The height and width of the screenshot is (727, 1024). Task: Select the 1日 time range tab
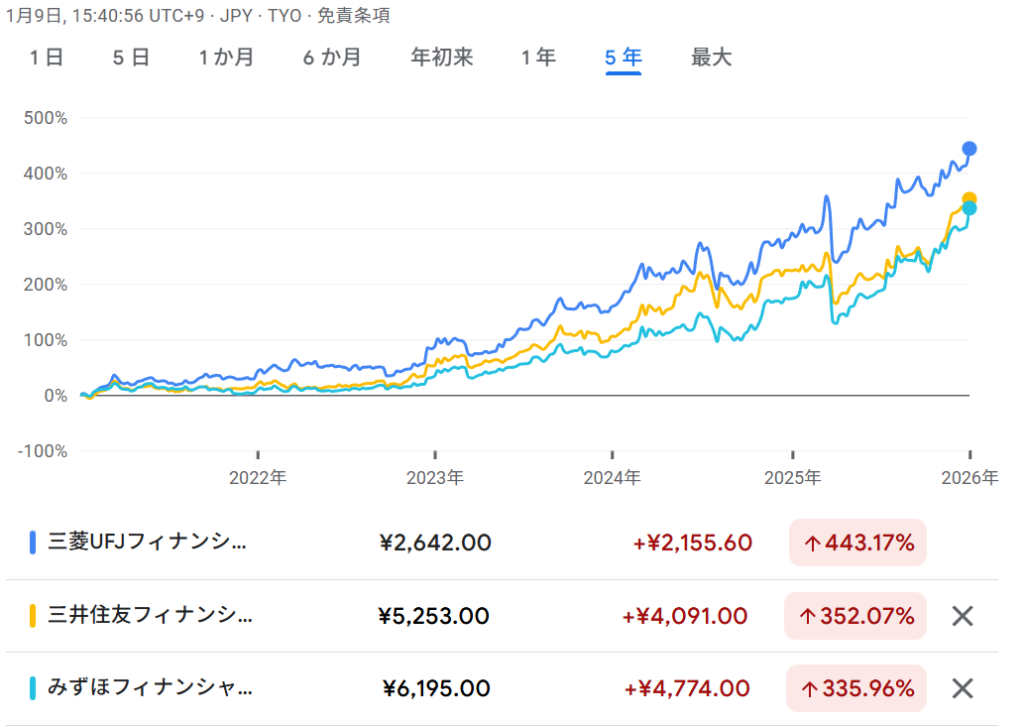pyautogui.click(x=46, y=58)
